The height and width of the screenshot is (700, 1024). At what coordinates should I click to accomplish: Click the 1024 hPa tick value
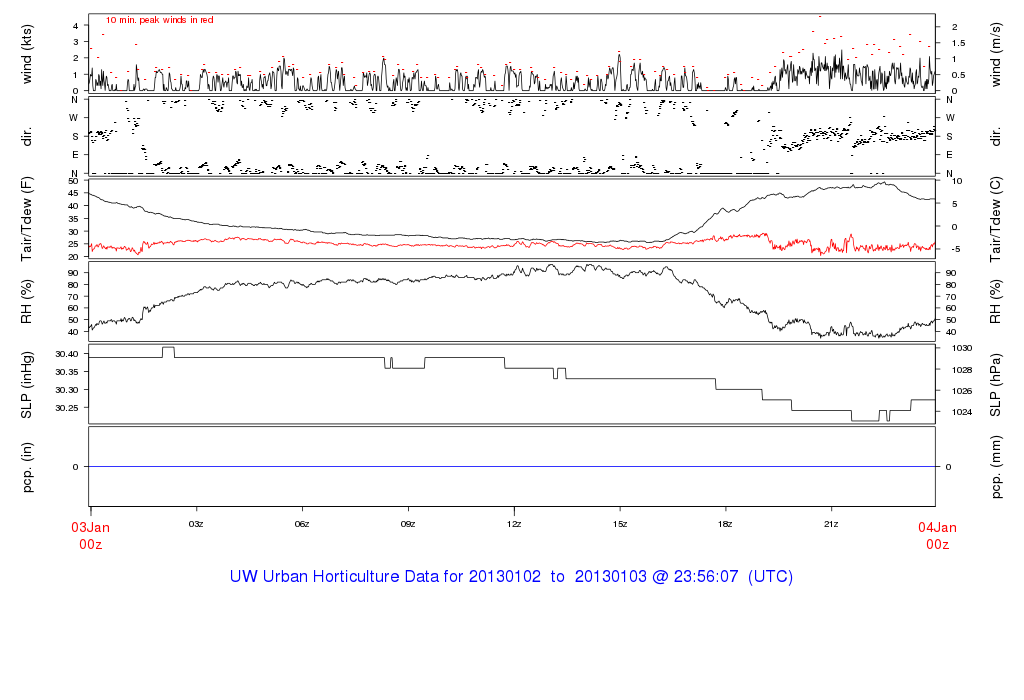pyautogui.click(x=962, y=412)
